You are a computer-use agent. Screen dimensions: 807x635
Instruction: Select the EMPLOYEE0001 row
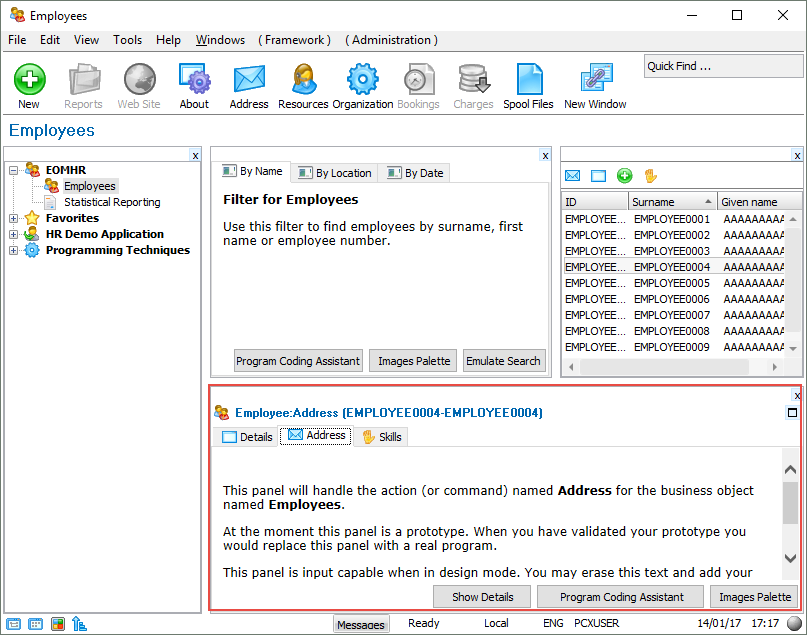674,219
